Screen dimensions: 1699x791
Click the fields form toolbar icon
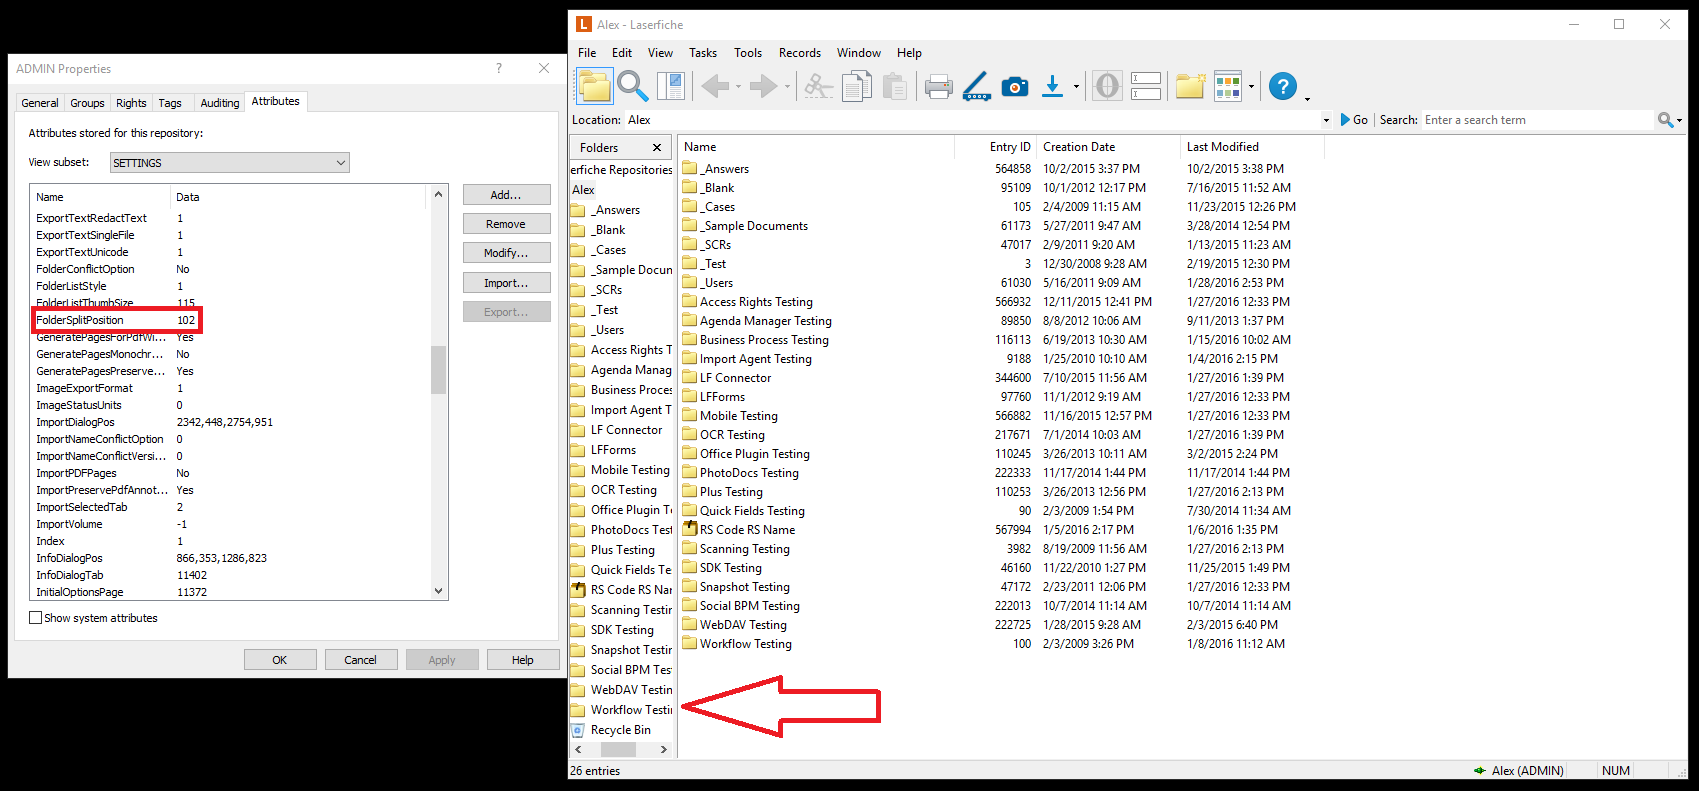1146,86
